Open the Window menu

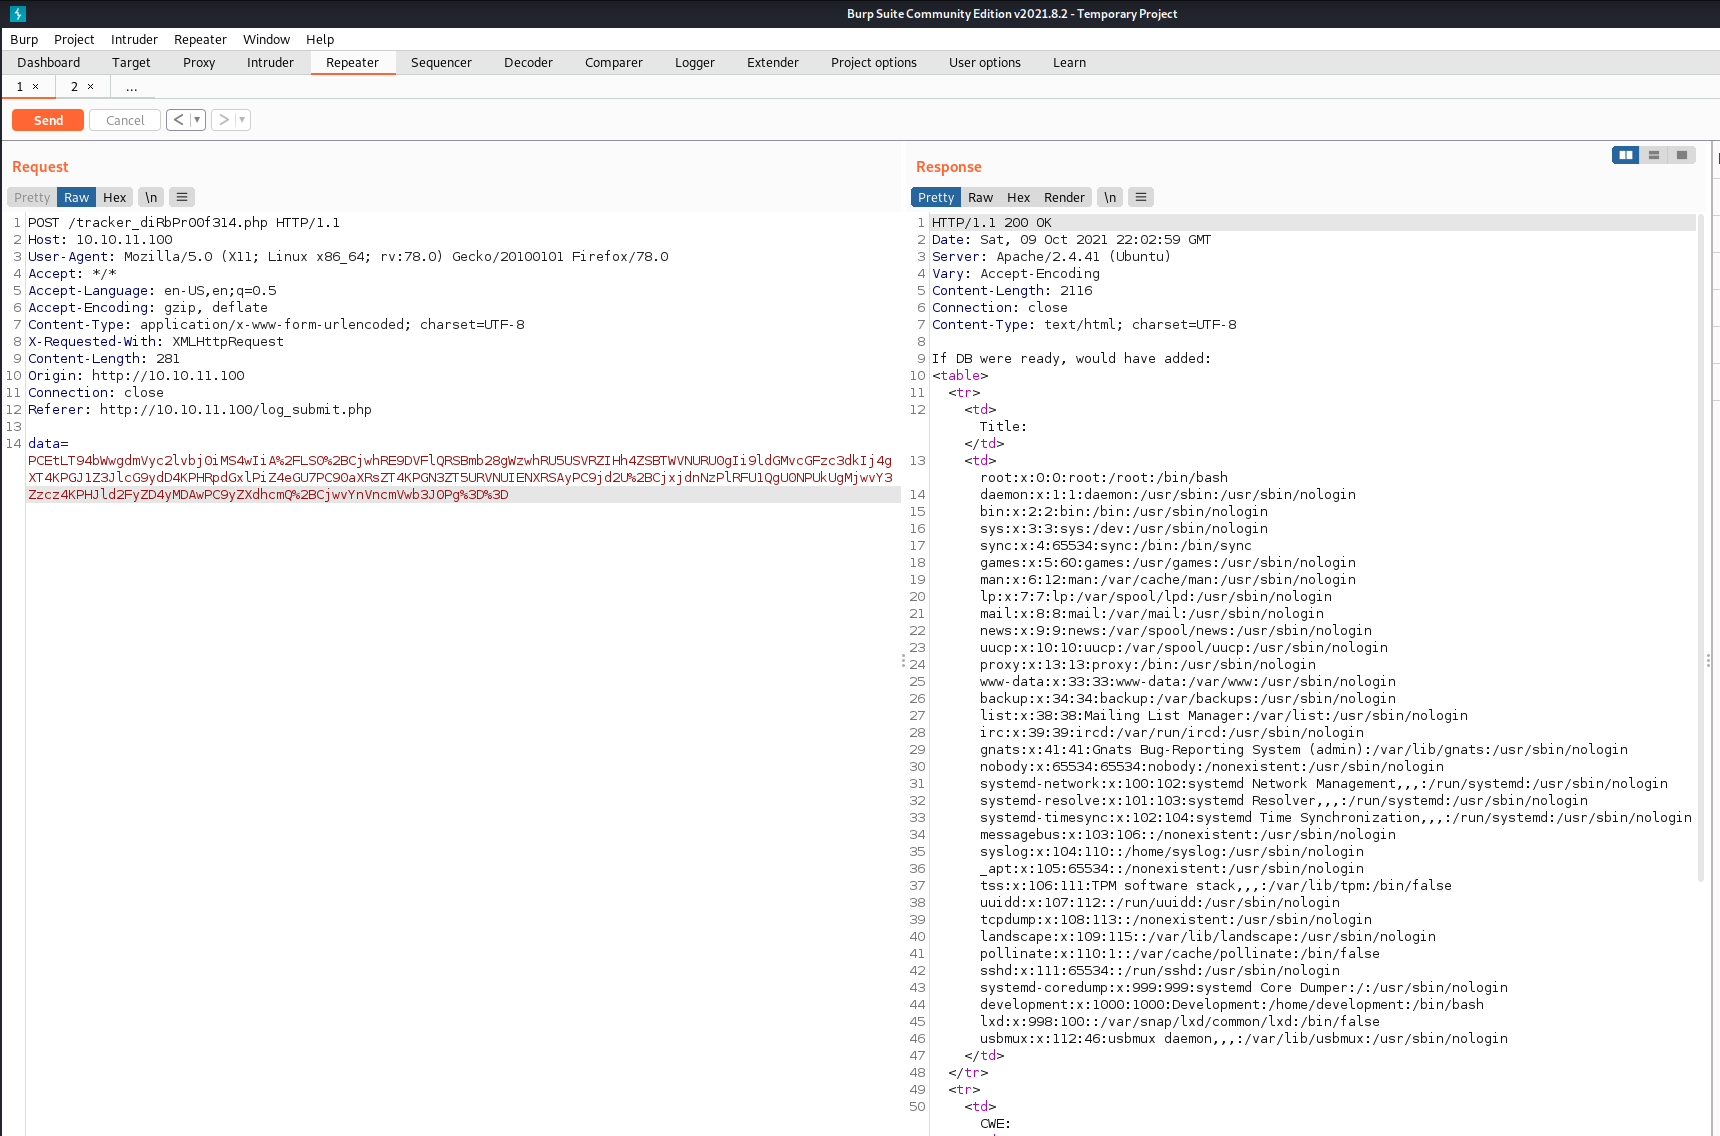[x=266, y=40]
